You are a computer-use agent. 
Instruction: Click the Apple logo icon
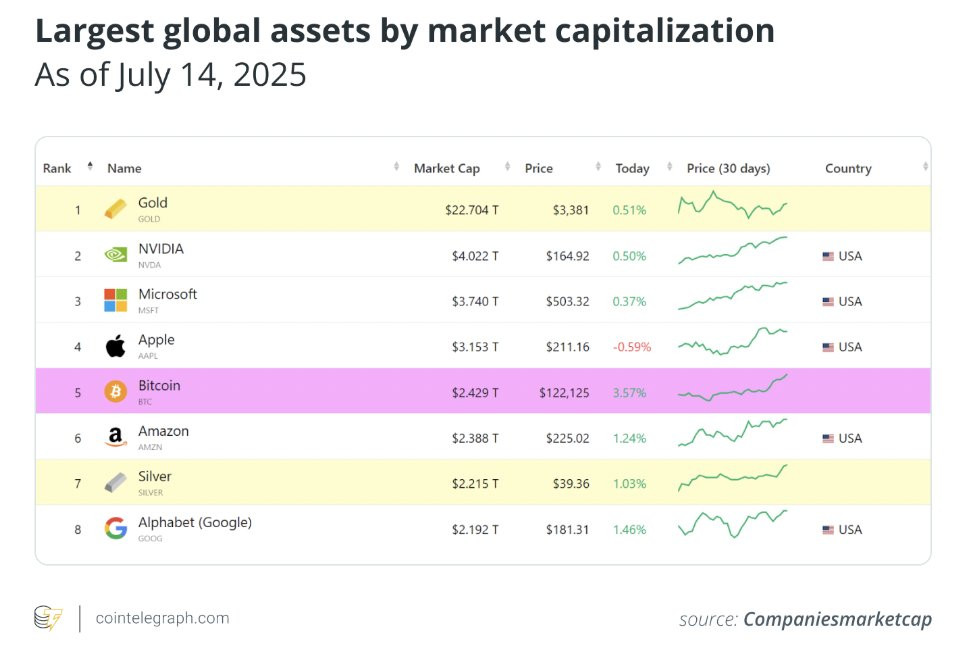click(115, 346)
